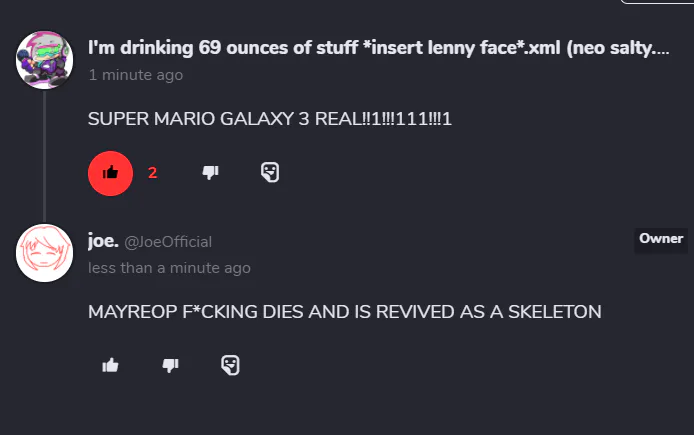The image size is (694, 435).
Task: Dislike the Super Mario Galaxy 3 comment
Action: pos(210,172)
